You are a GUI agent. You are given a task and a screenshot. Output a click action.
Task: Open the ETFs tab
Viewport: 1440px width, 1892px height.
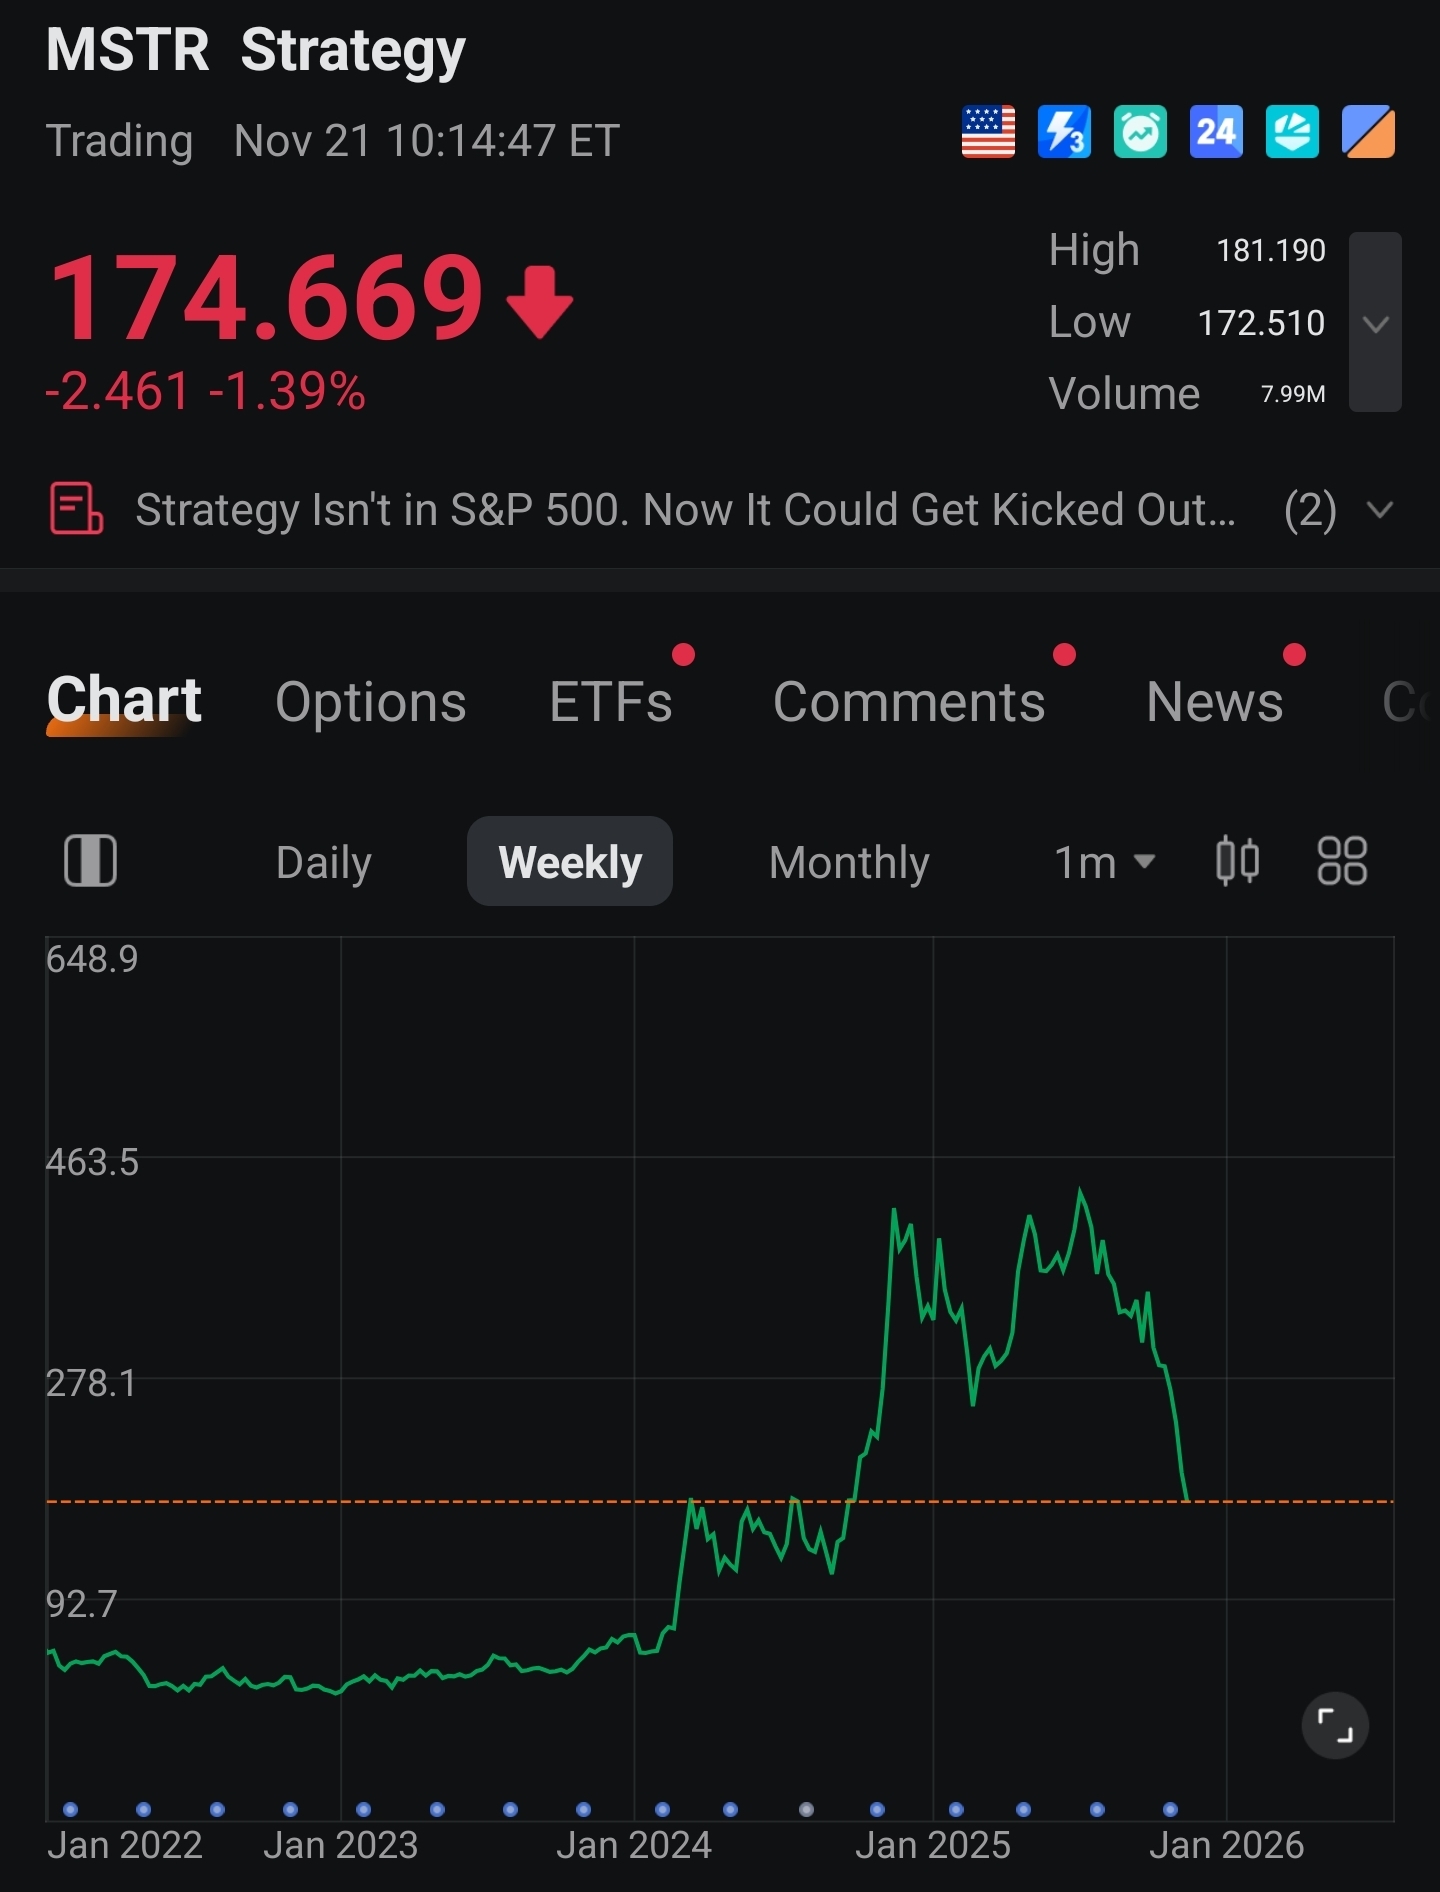611,702
